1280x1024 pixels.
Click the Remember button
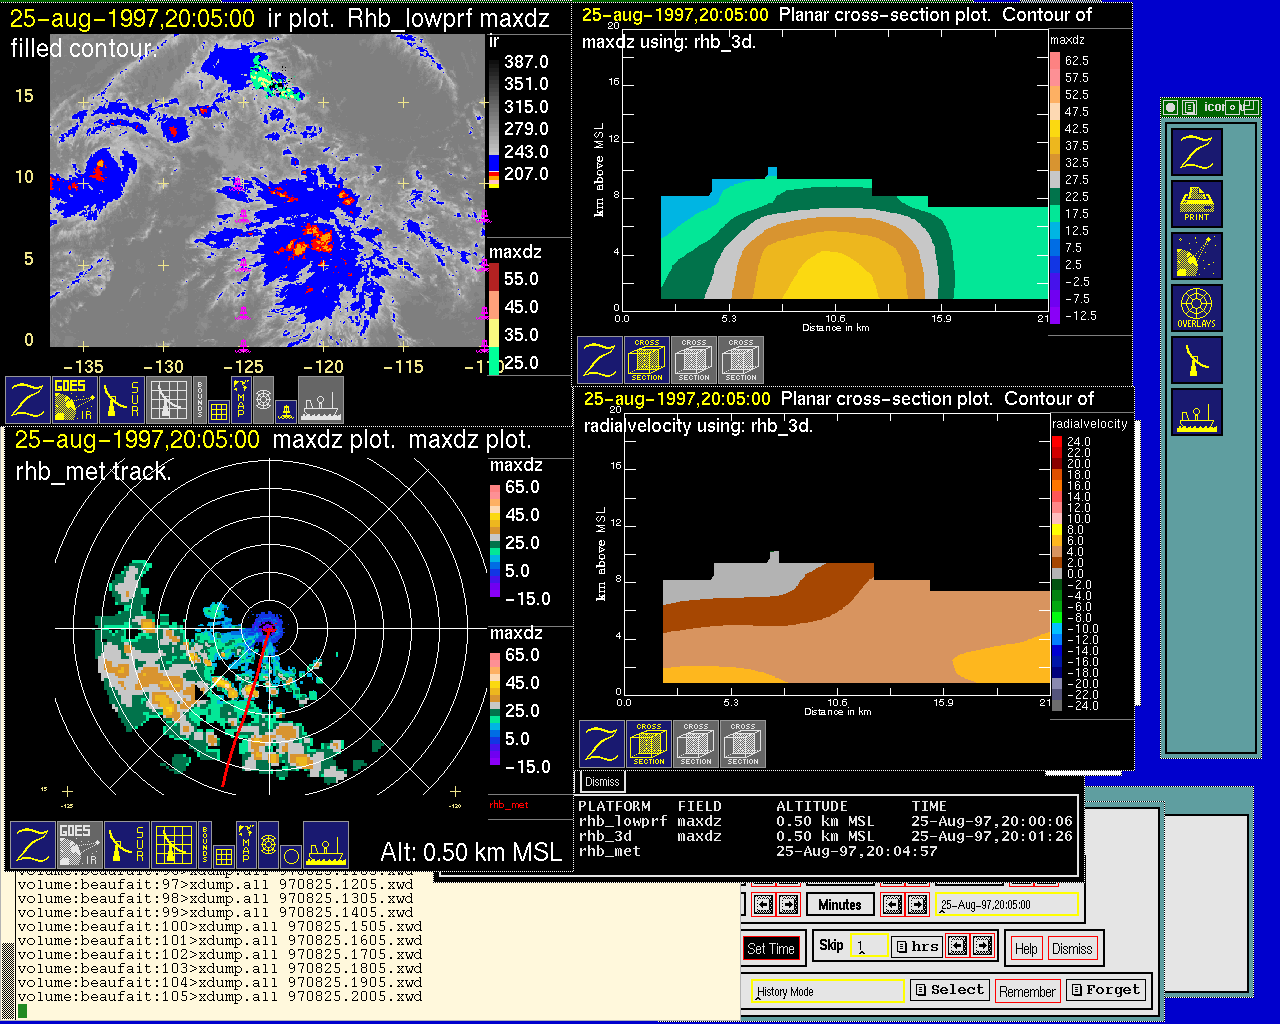click(x=1027, y=991)
